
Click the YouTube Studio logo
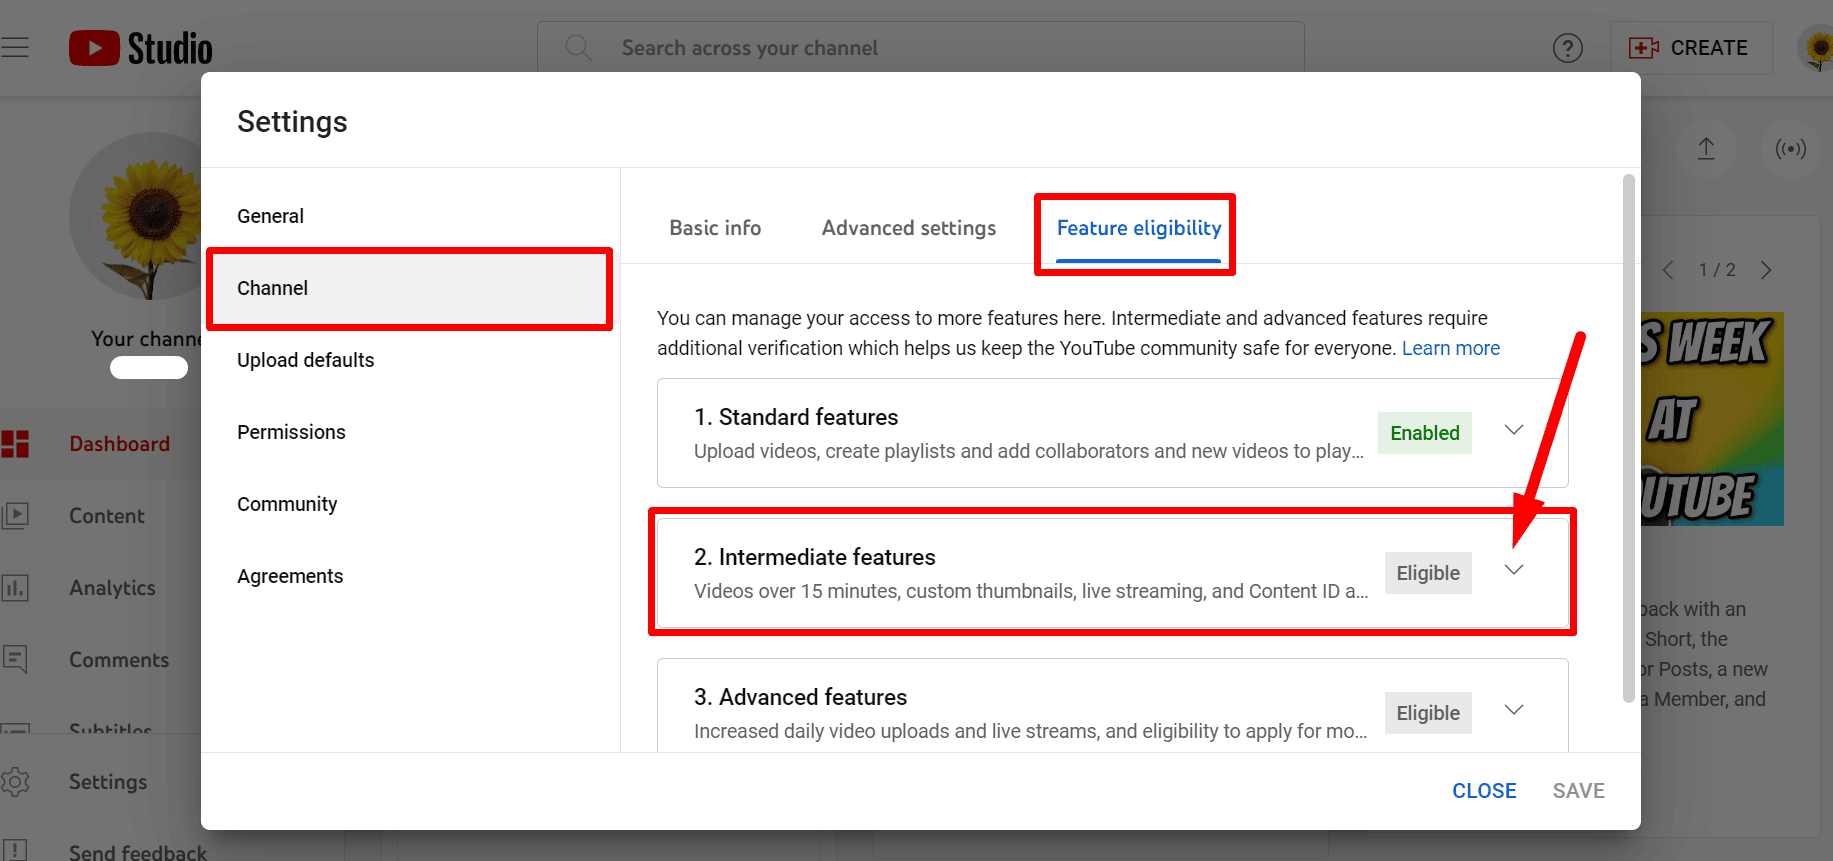[141, 48]
